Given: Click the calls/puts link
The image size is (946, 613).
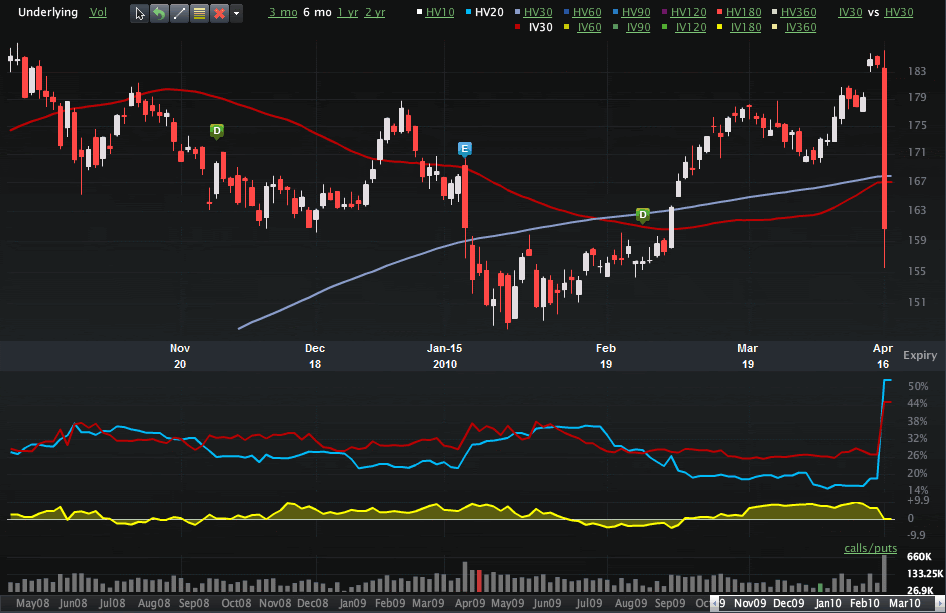Looking at the screenshot, I should 870,548.
